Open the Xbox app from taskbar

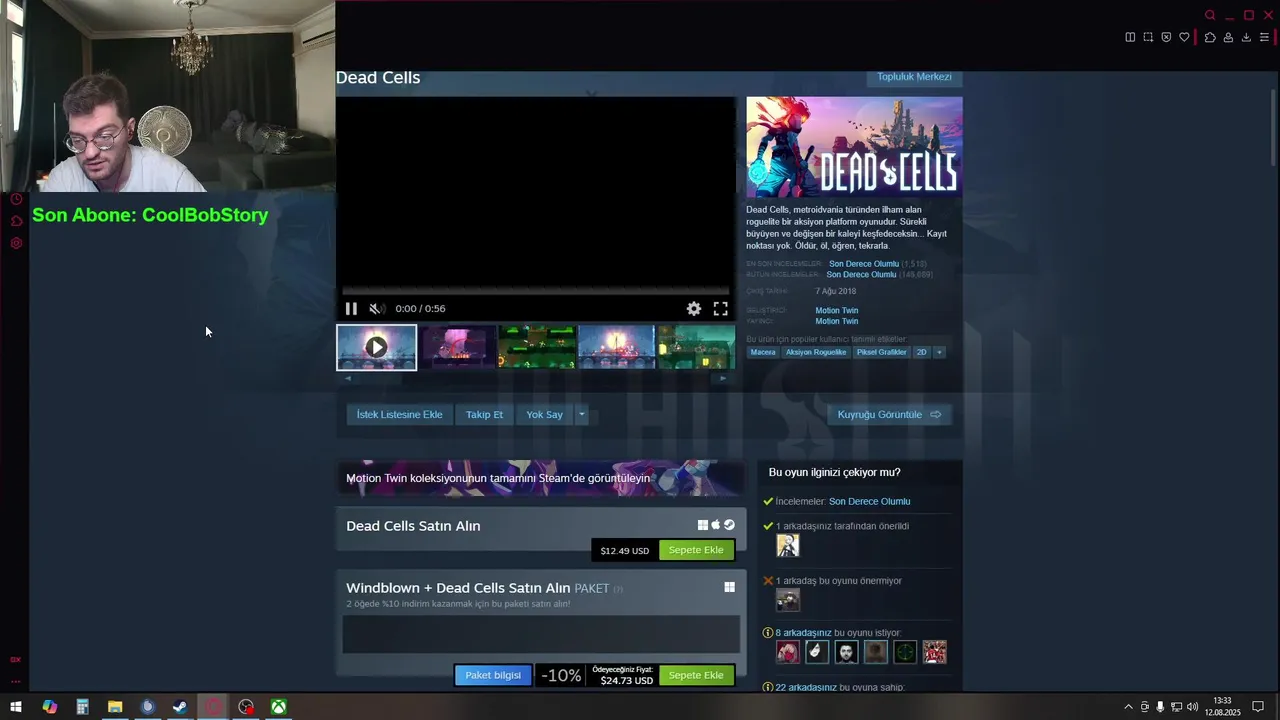coord(279,707)
